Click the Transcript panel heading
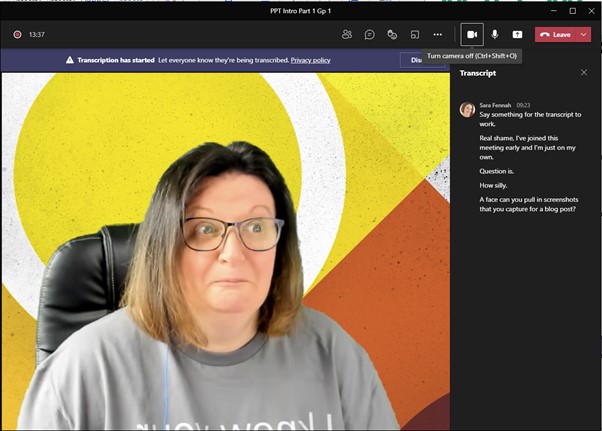 (x=478, y=73)
